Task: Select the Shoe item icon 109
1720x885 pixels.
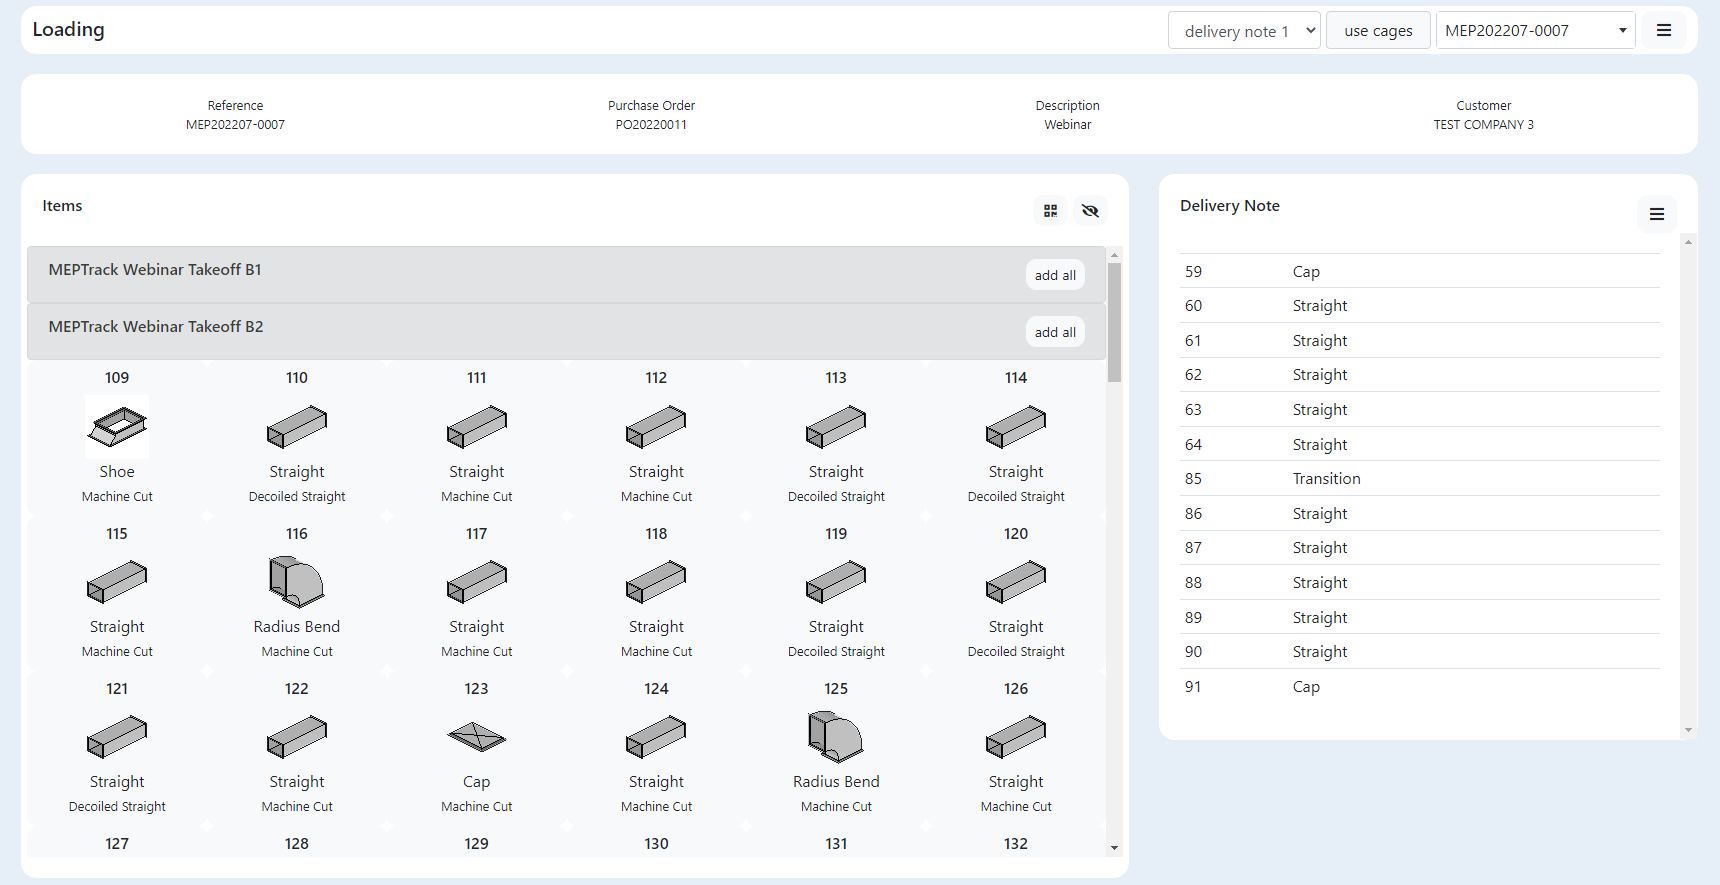Action: (x=117, y=427)
